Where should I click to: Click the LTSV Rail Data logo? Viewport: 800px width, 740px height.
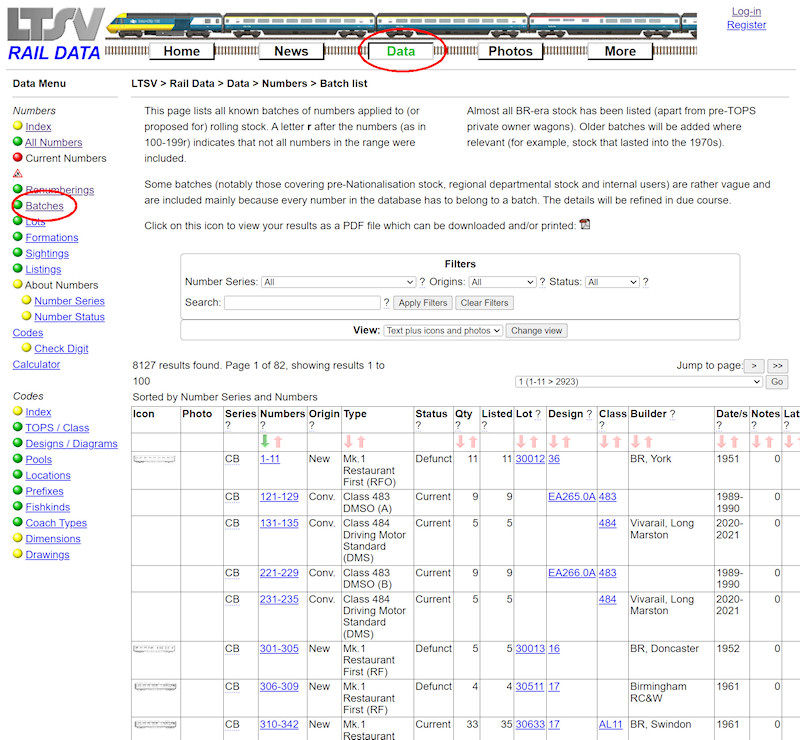click(54, 35)
